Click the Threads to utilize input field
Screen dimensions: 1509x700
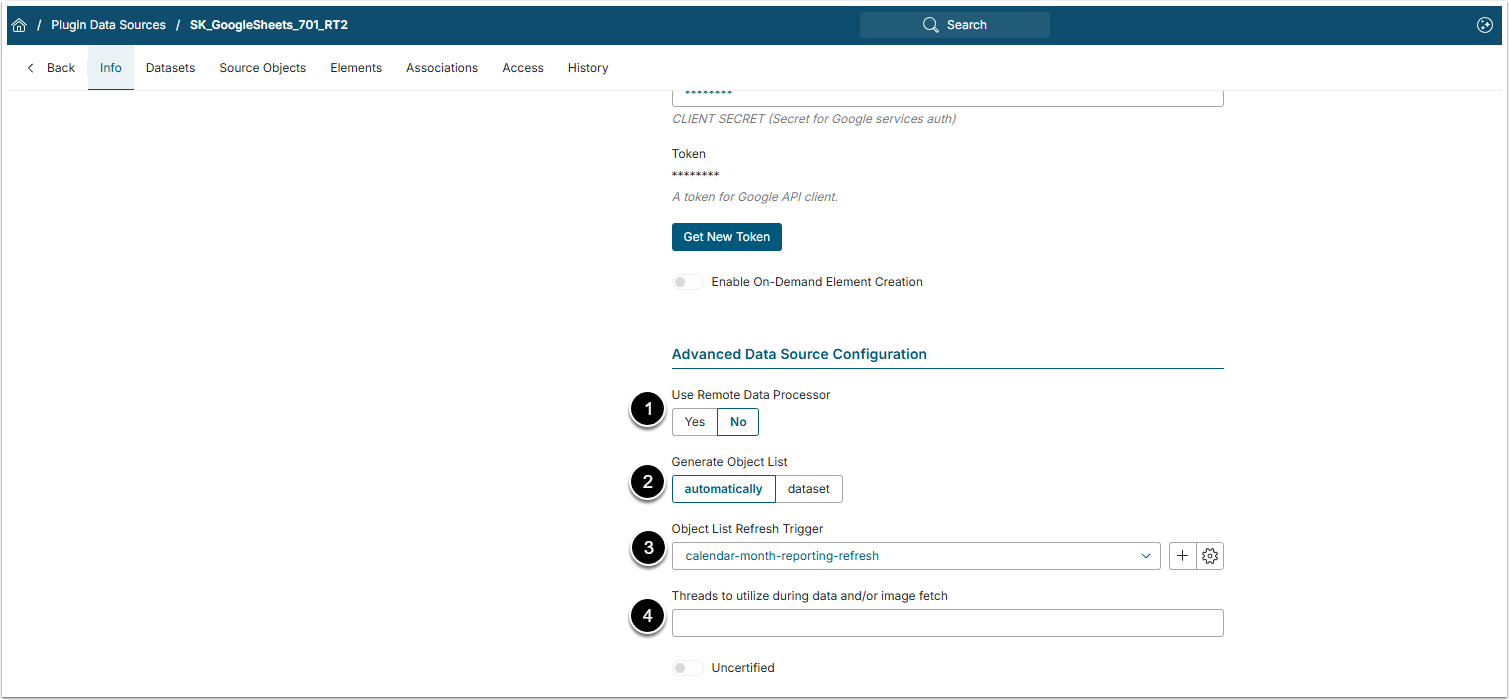tap(947, 623)
